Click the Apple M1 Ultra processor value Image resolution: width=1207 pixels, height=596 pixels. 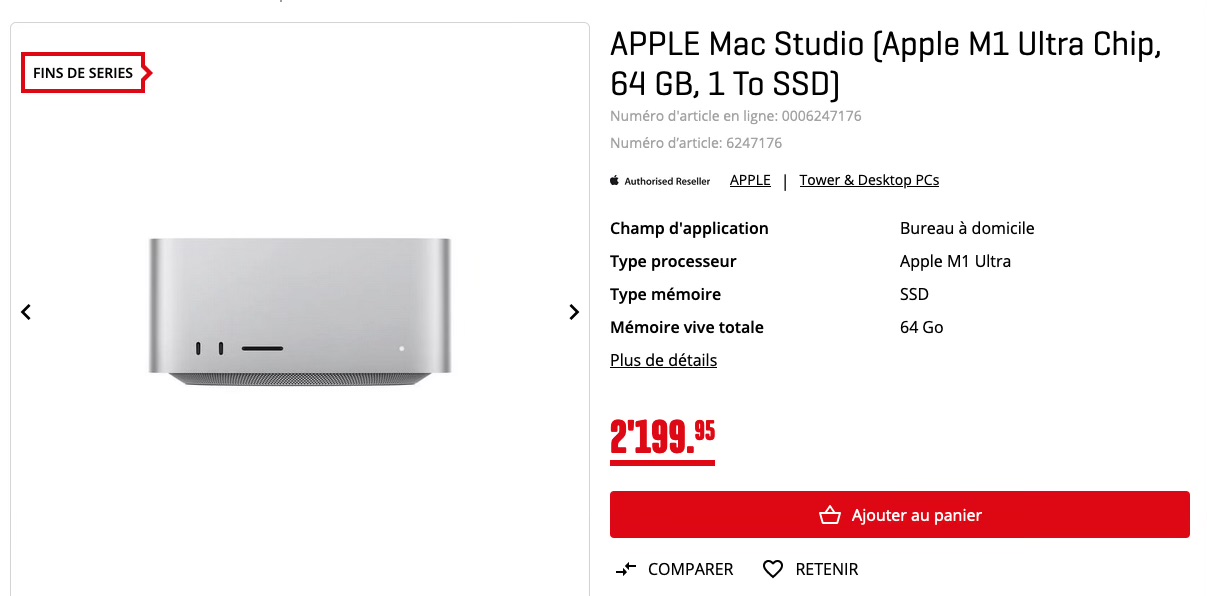(955, 261)
